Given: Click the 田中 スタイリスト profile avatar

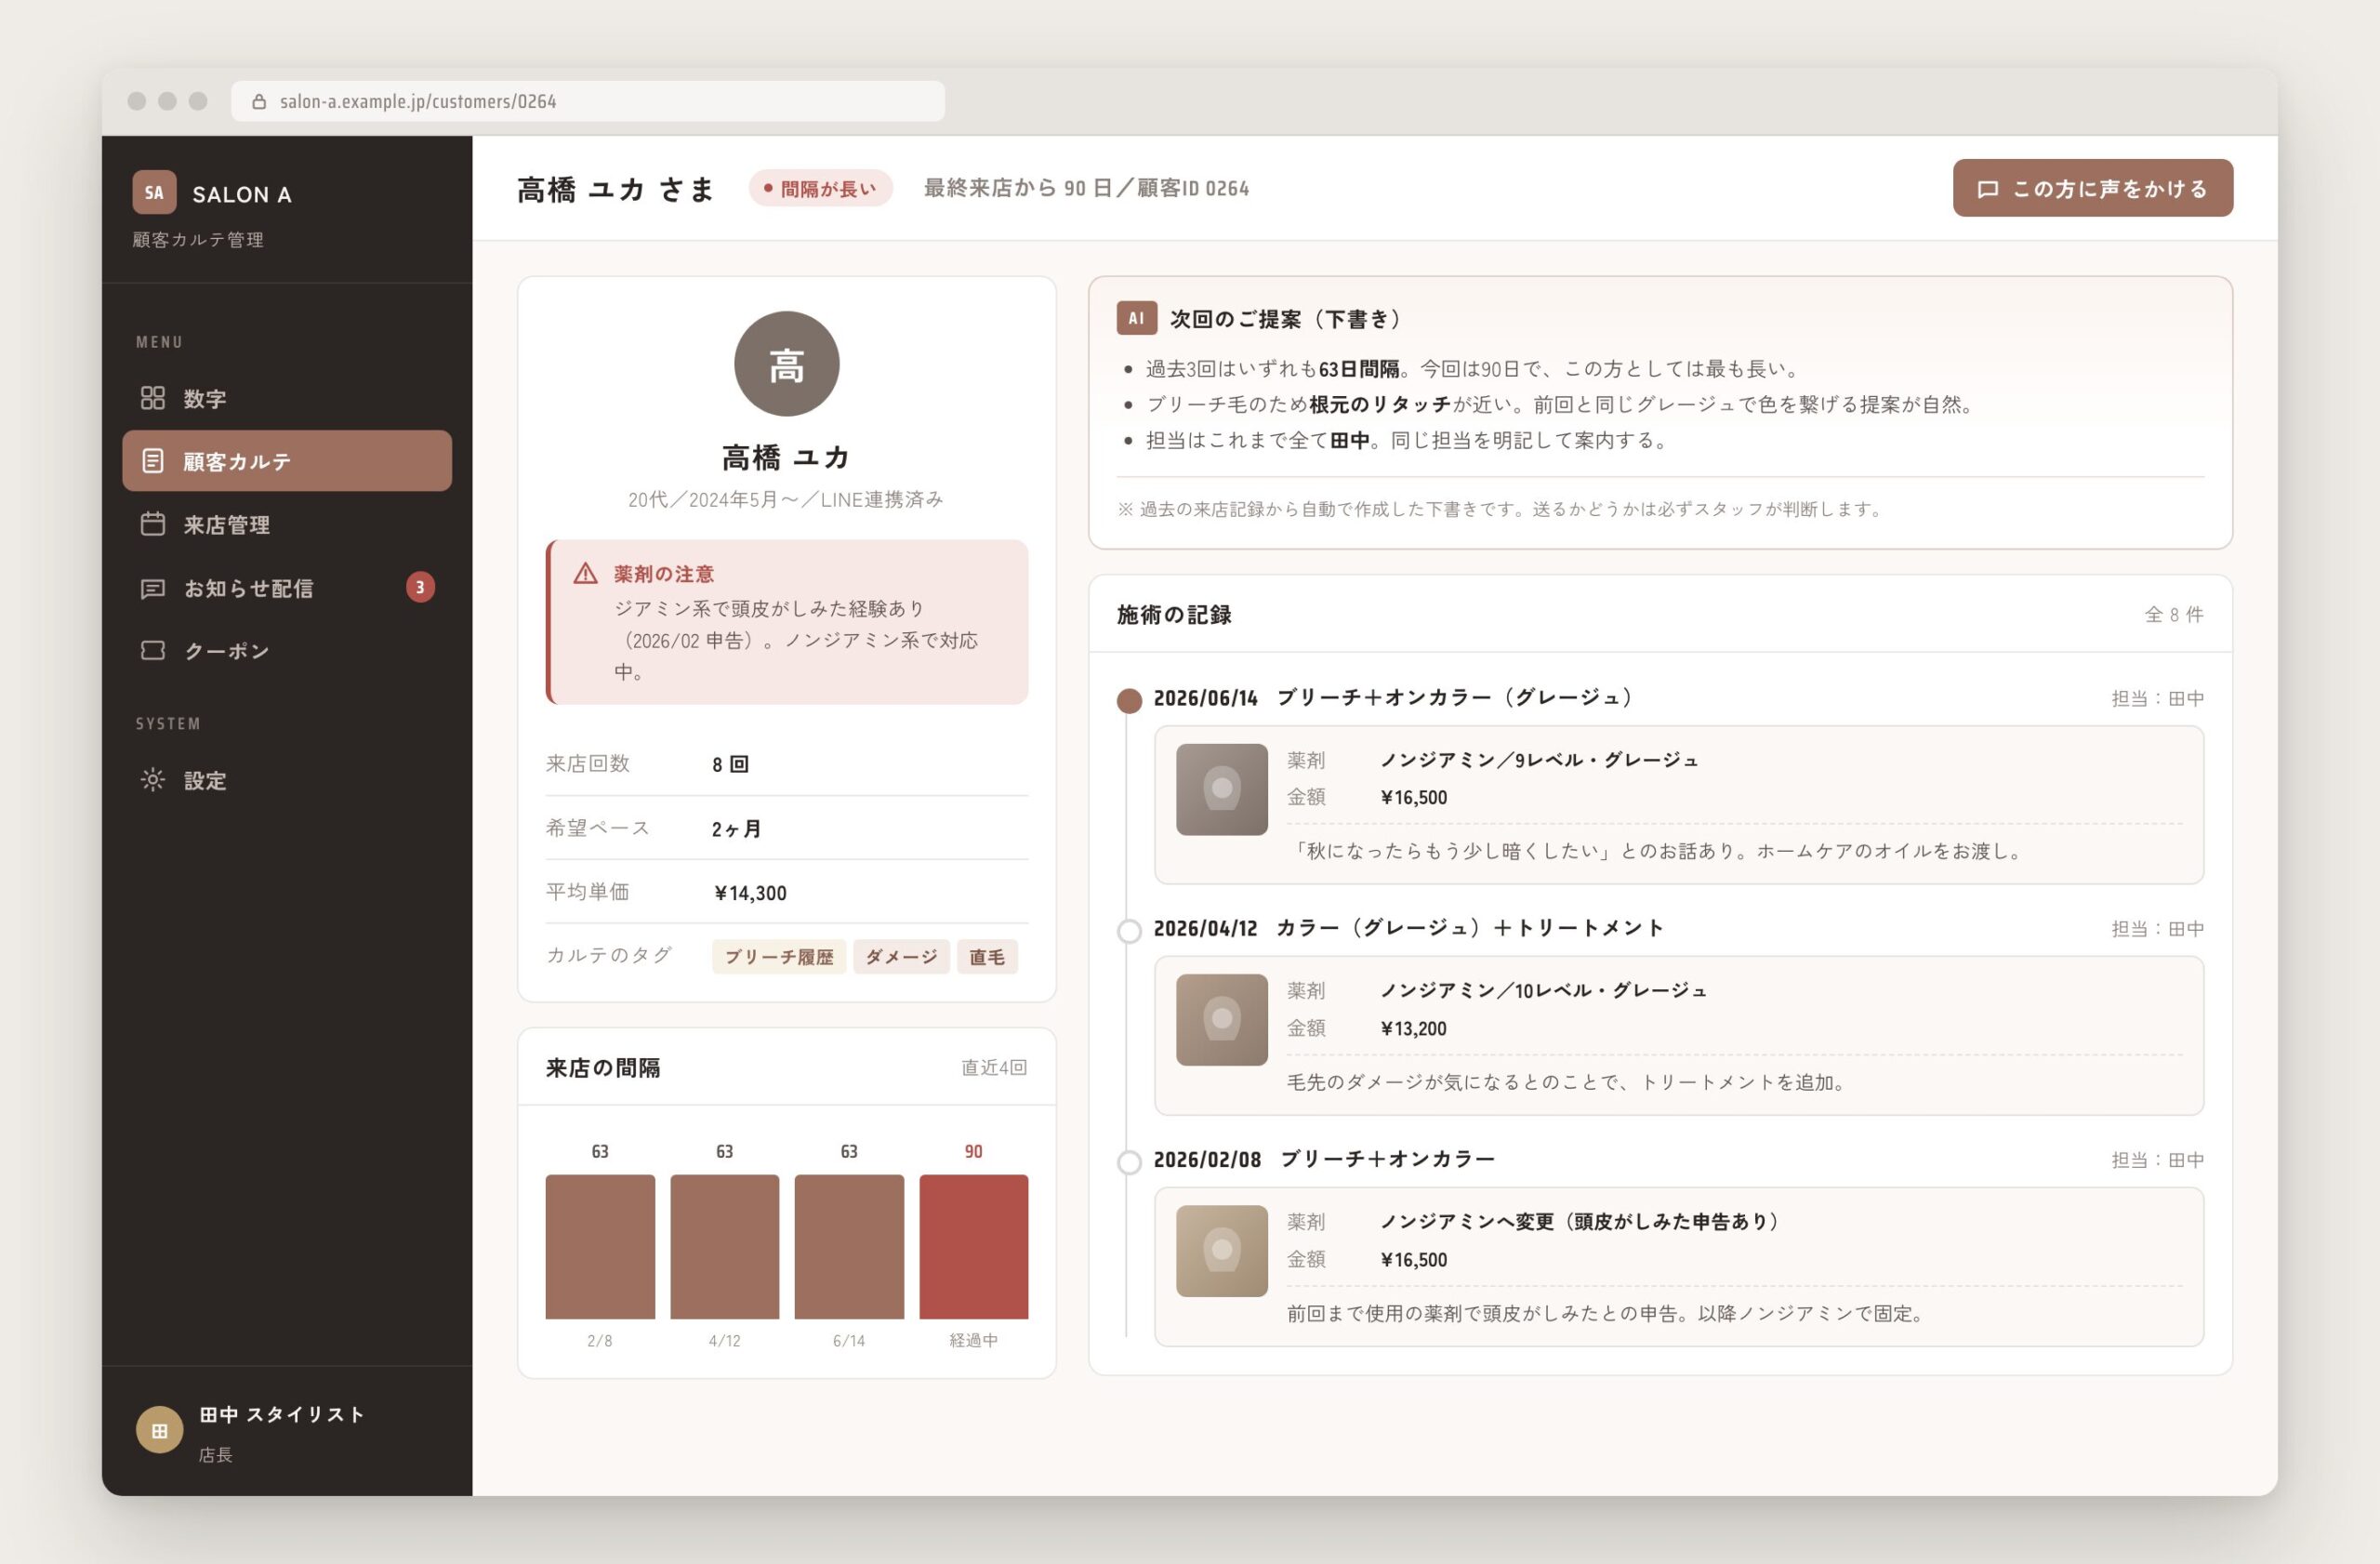Looking at the screenshot, I should pyautogui.click(x=159, y=1430).
